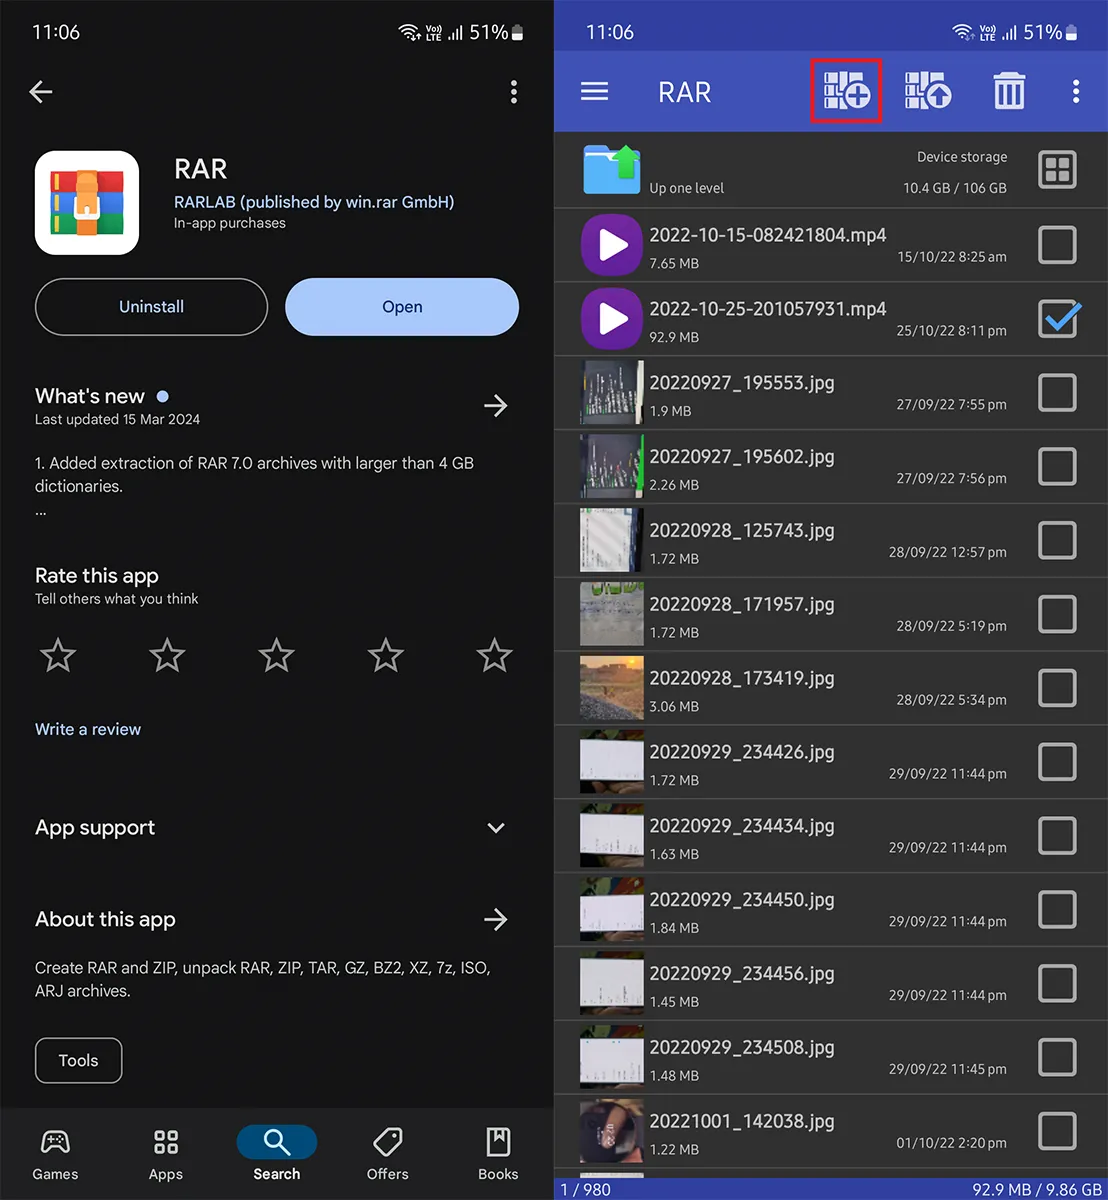Tap thumbnail of 20220927_195553.jpg
The width and height of the screenshot is (1108, 1200).
pyautogui.click(x=612, y=393)
